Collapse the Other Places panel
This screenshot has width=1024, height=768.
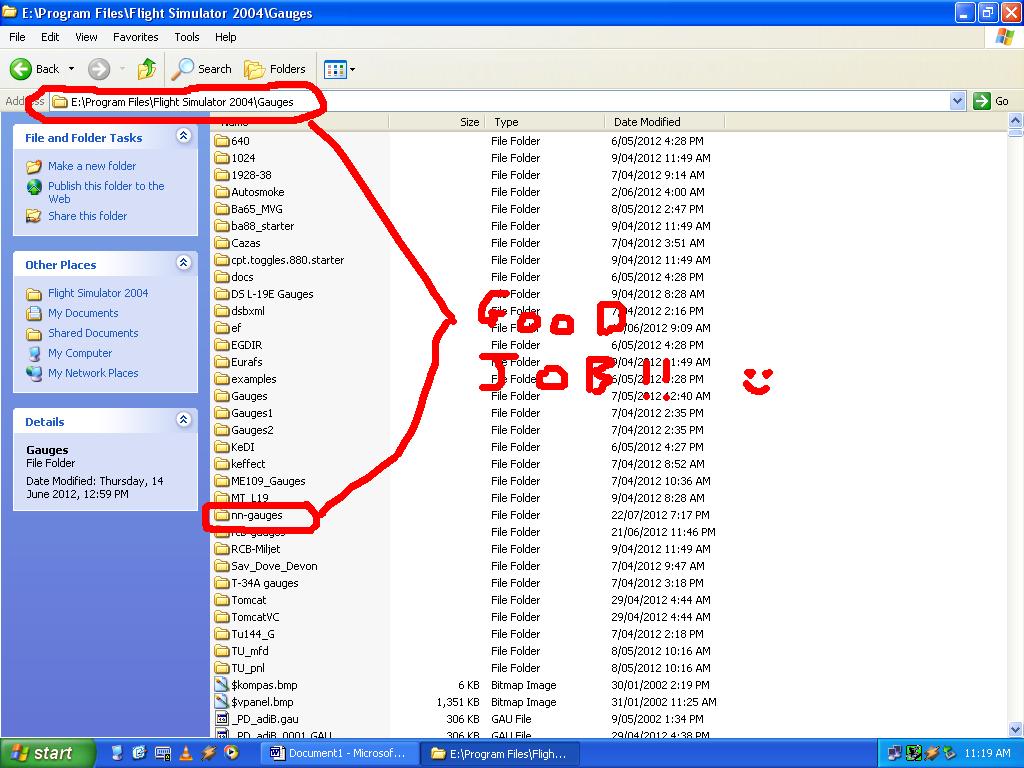[183, 263]
